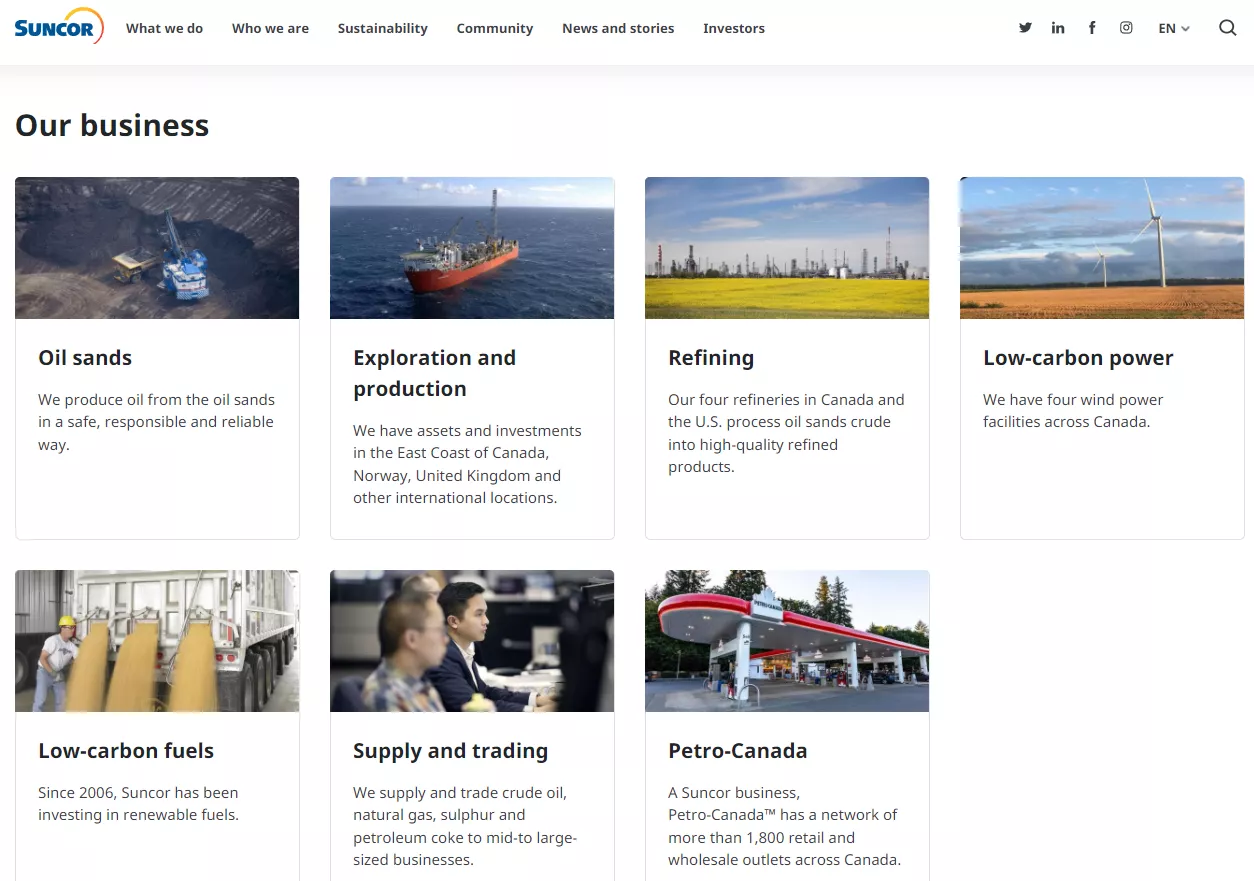
Task: Click the trading floor employees photo
Action: point(472,641)
